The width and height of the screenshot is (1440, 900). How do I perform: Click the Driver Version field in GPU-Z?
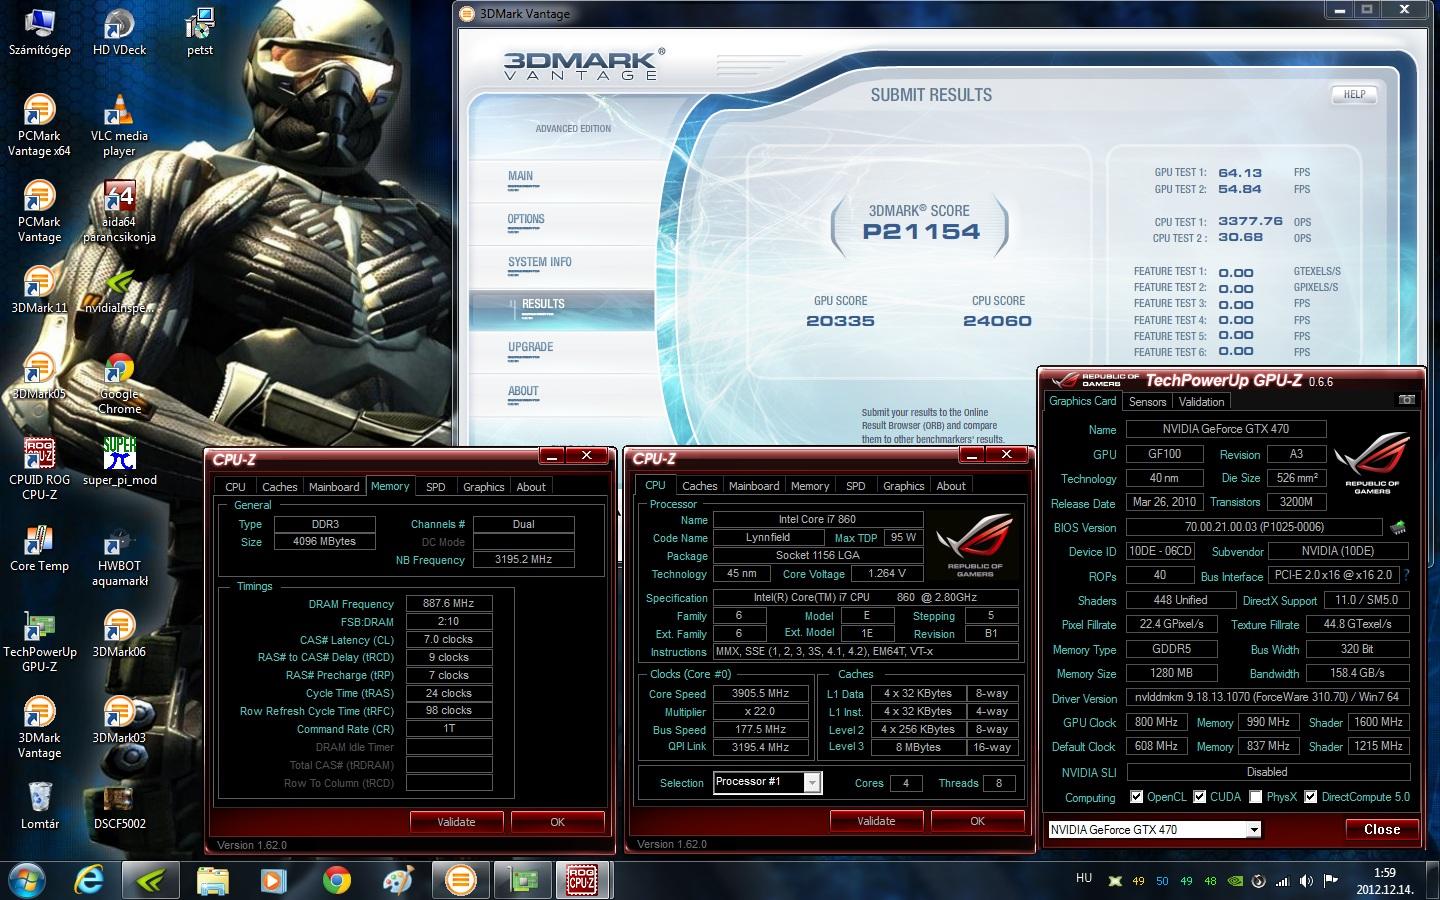pyautogui.click(x=1267, y=697)
